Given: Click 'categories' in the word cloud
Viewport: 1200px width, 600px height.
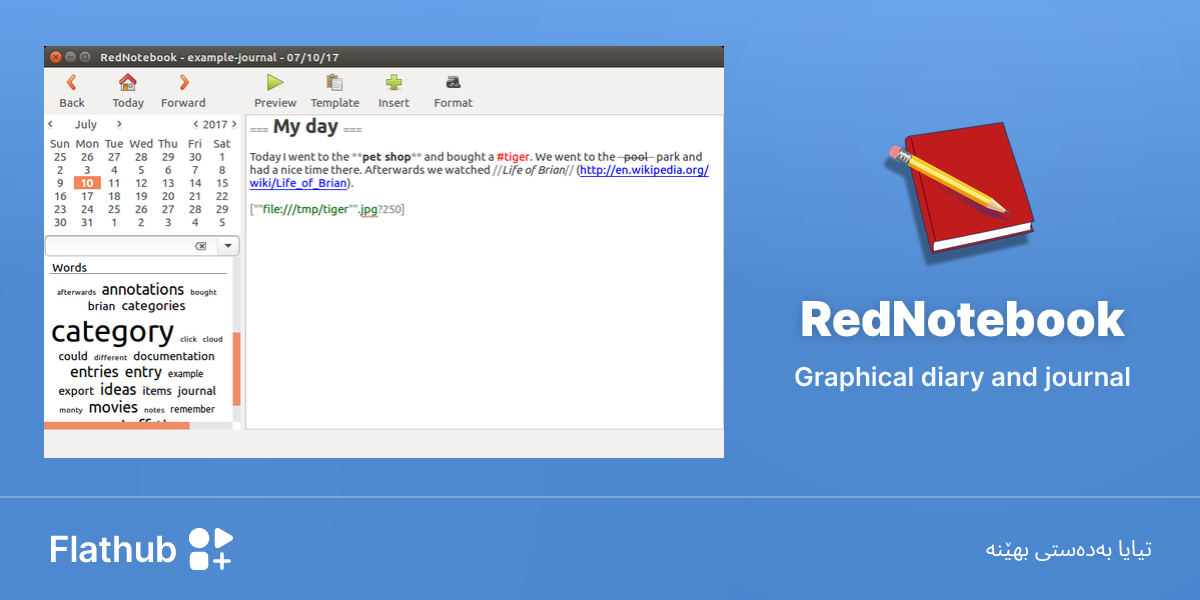Looking at the screenshot, I should tap(153, 306).
